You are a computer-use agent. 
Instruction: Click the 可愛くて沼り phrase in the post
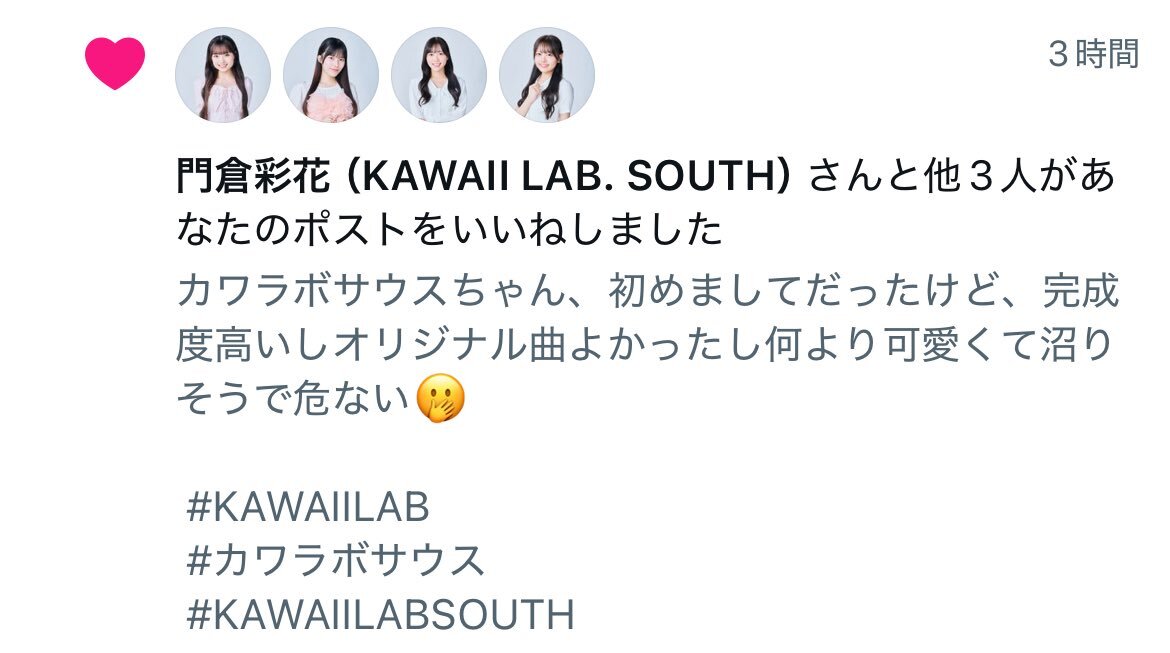tap(998, 344)
